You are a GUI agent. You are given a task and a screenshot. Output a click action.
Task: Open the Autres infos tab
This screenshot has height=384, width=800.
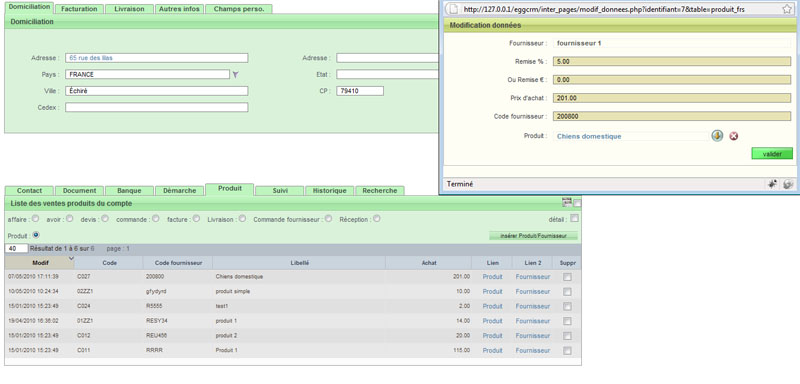(179, 9)
